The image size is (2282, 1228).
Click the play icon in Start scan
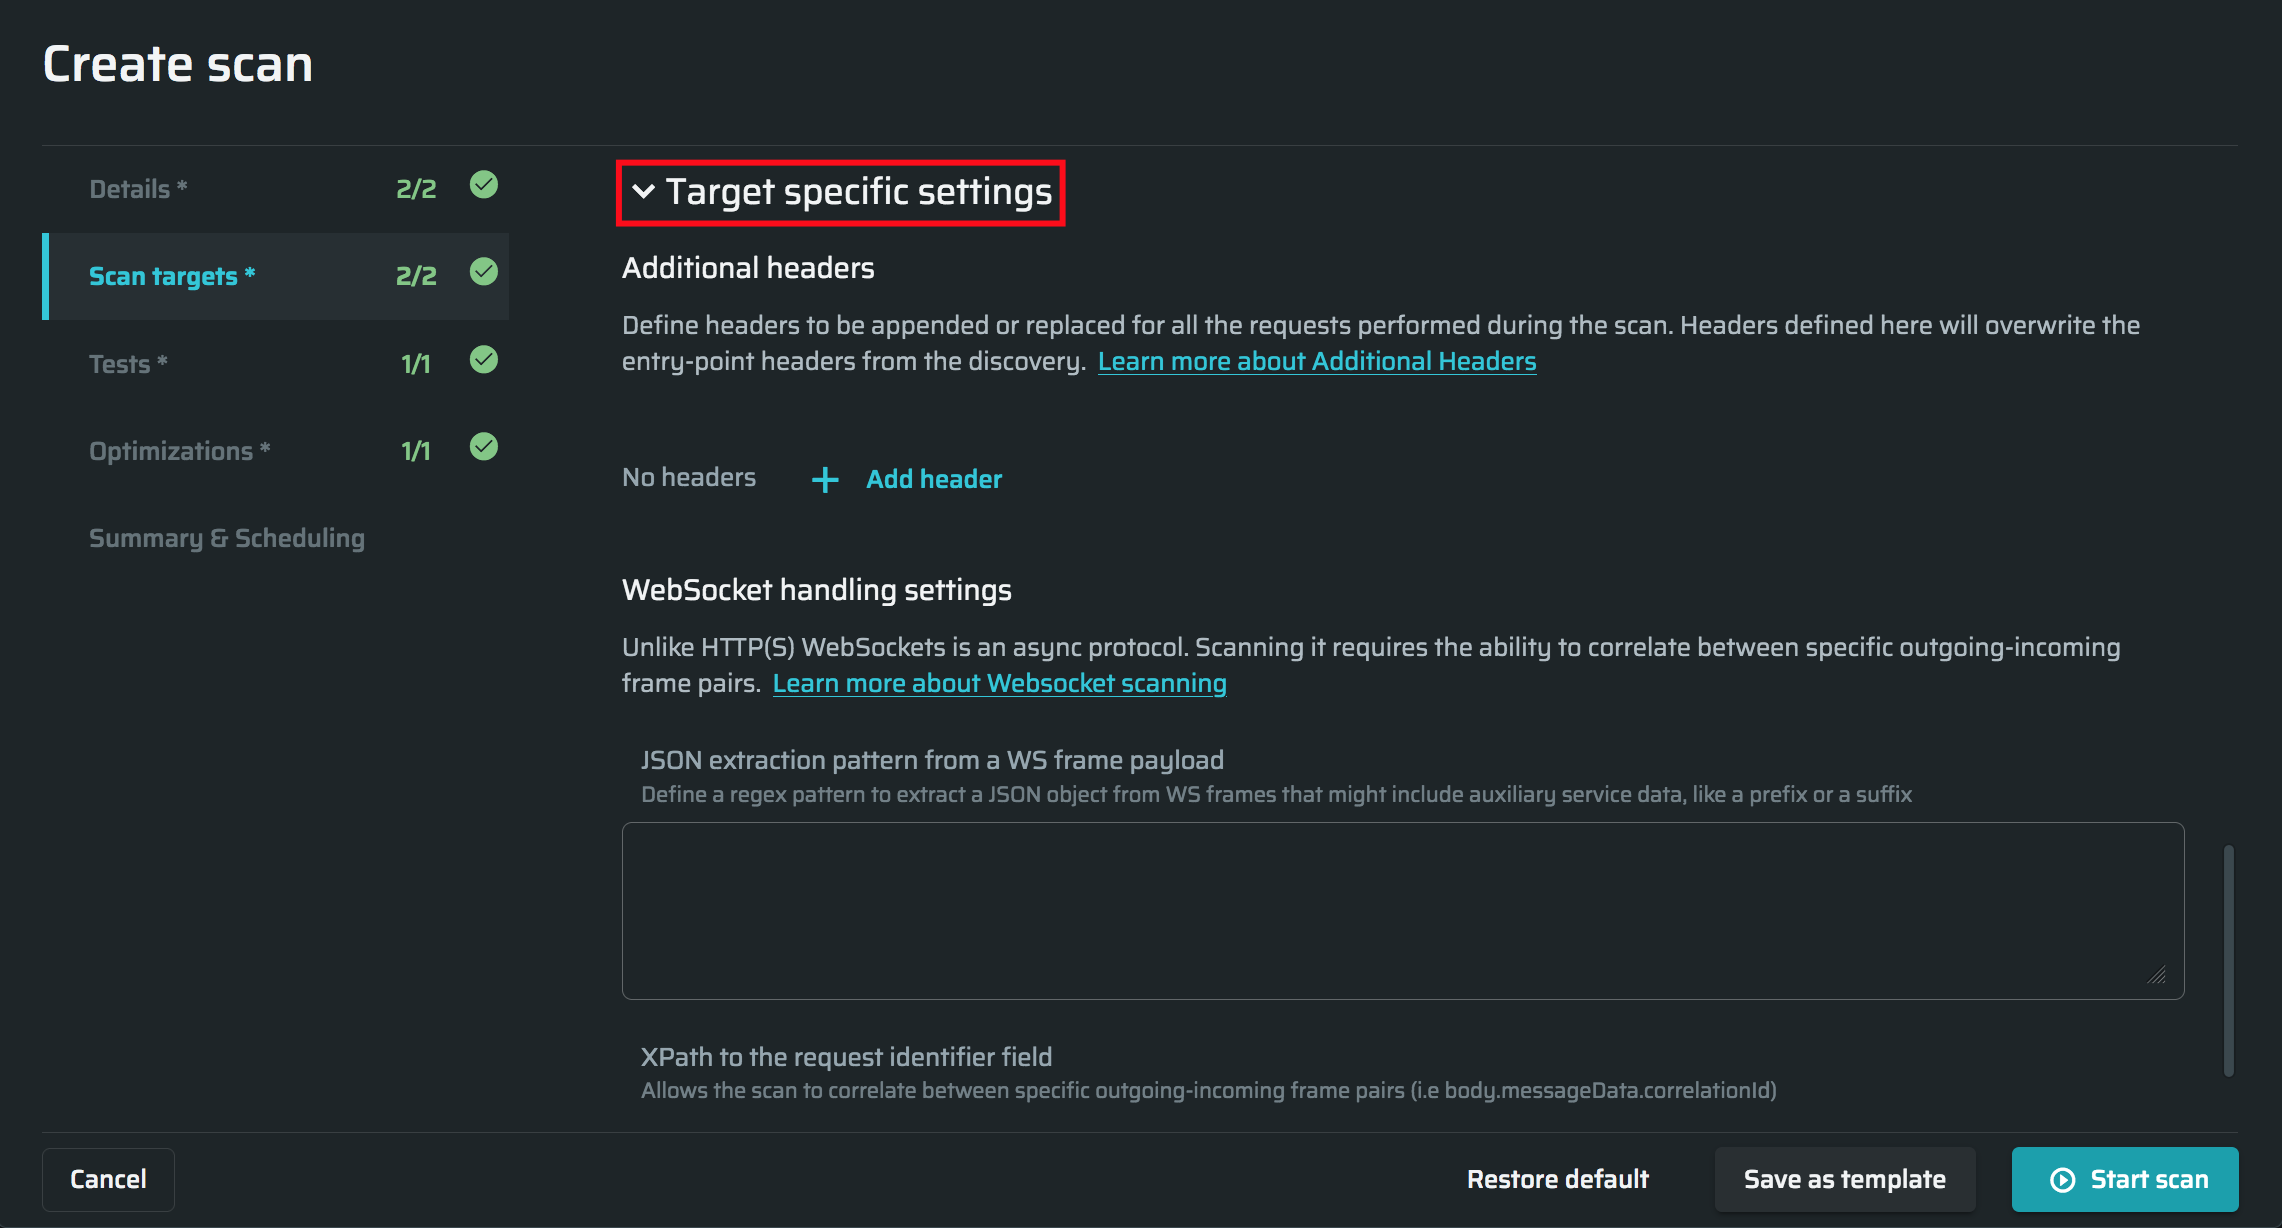[x=2062, y=1180]
